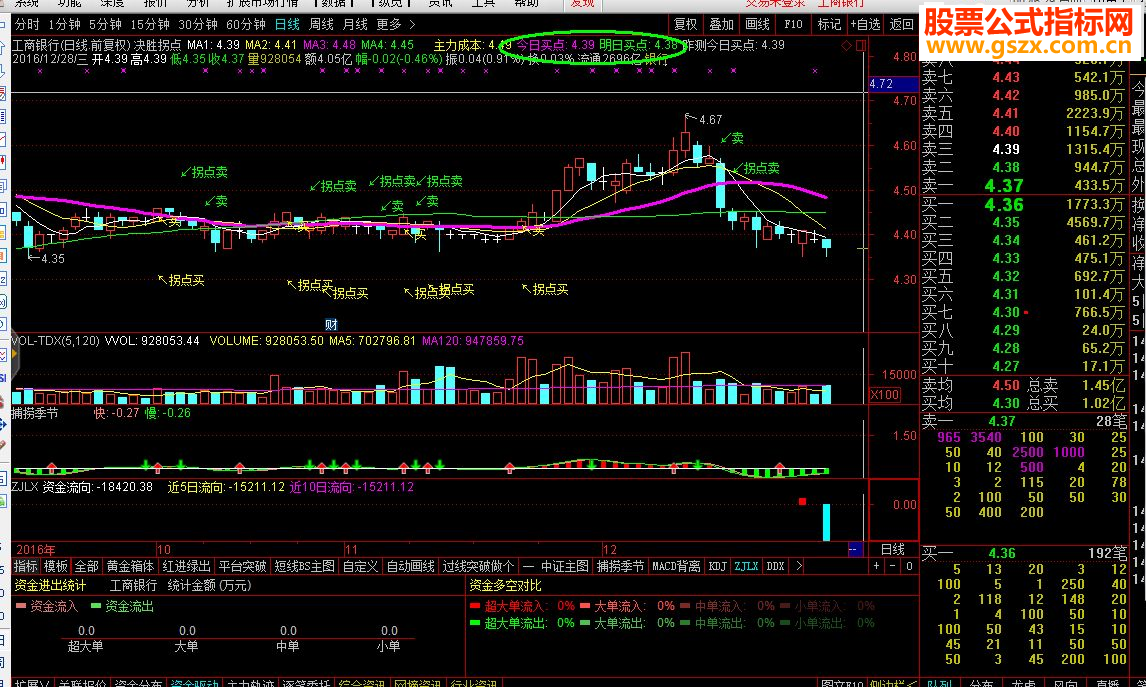Click the X100 volume scale label
Screen dimensions: 1146x687
point(884,395)
